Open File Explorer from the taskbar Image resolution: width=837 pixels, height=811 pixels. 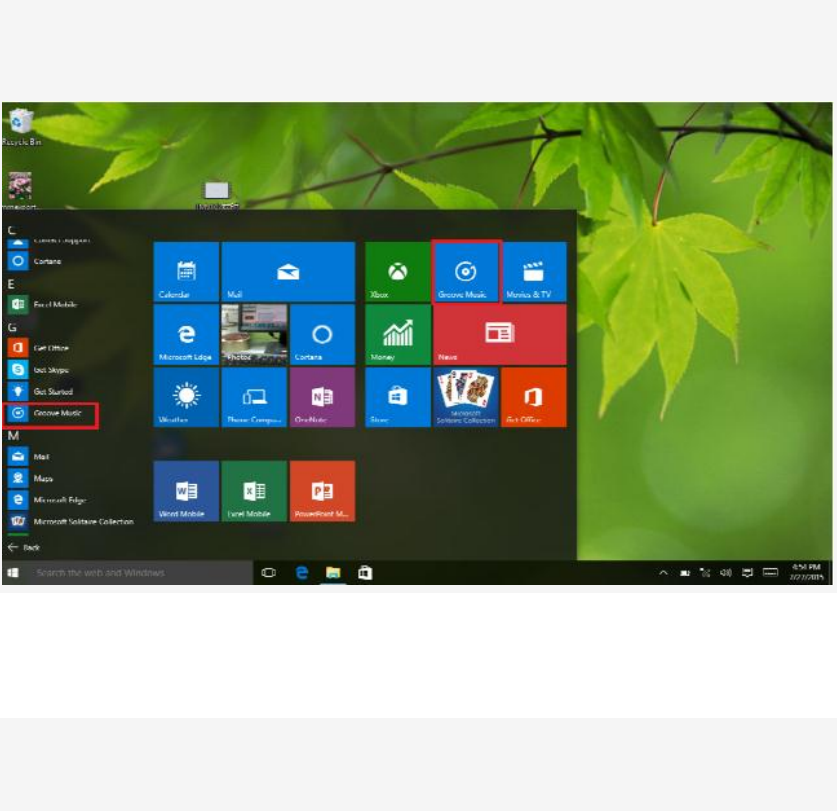[x=333, y=573]
